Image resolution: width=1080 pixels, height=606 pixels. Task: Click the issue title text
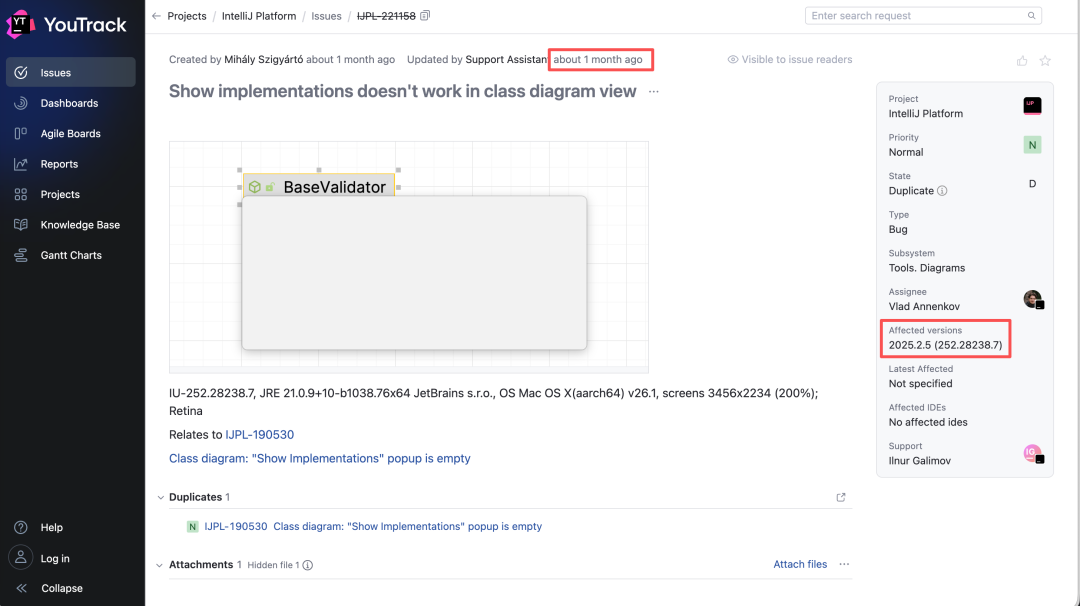(x=402, y=92)
